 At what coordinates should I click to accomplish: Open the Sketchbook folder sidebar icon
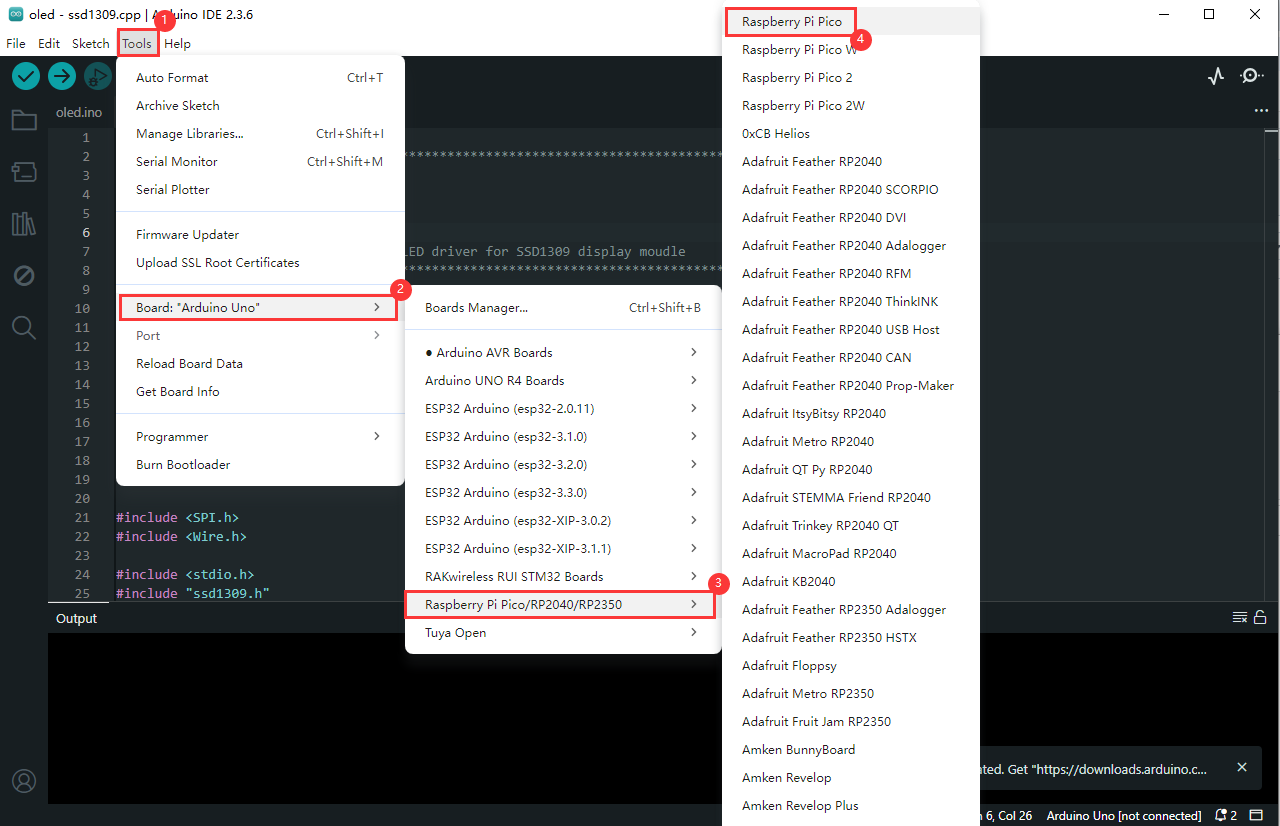[x=24, y=121]
